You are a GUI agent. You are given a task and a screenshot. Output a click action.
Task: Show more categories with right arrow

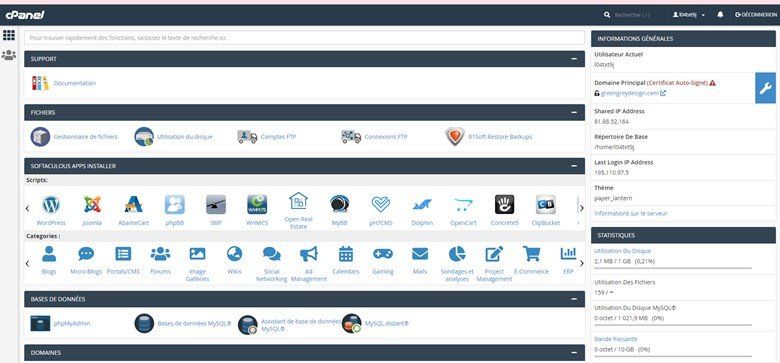tap(582, 263)
